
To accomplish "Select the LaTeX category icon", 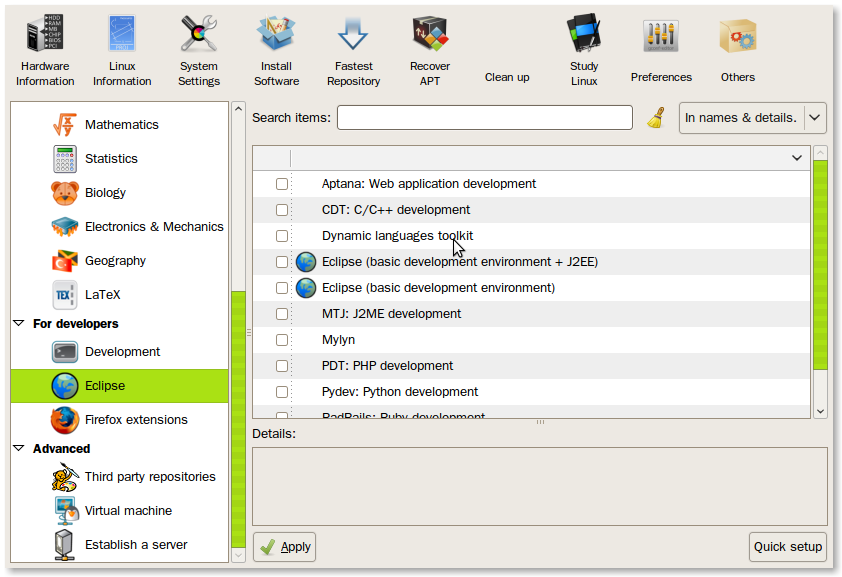I will (x=64, y=295).
